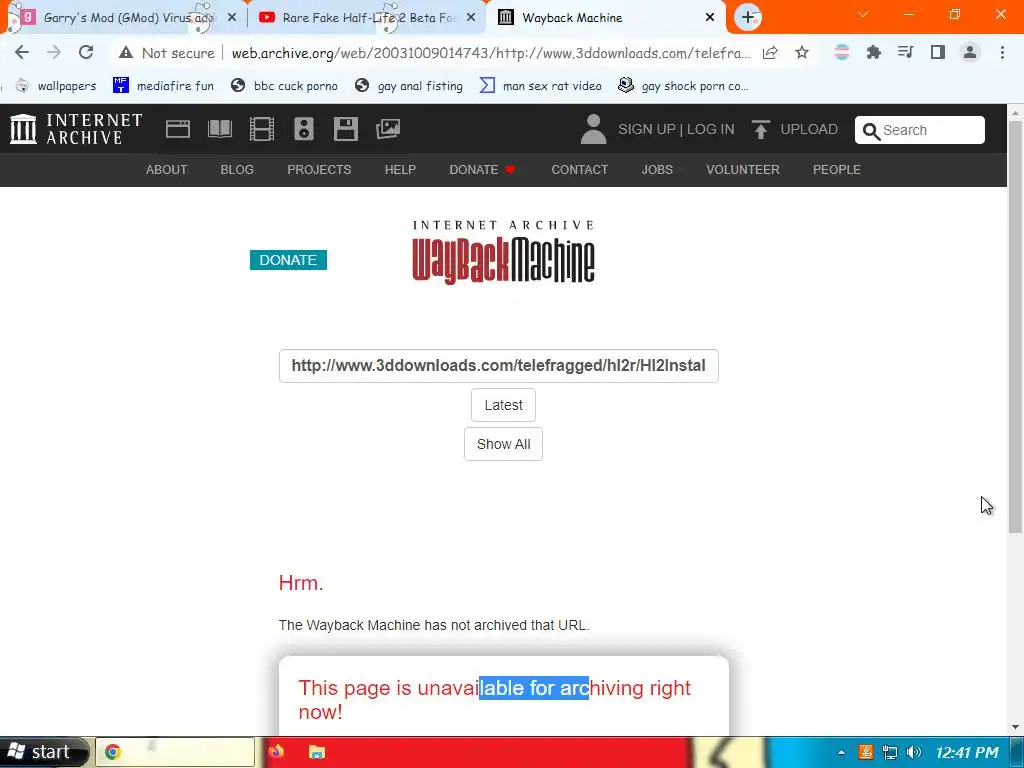Screen dimensions: 1024x768
Task: Switch to Garry's Mod Virus tab
Action: (124, 18)
